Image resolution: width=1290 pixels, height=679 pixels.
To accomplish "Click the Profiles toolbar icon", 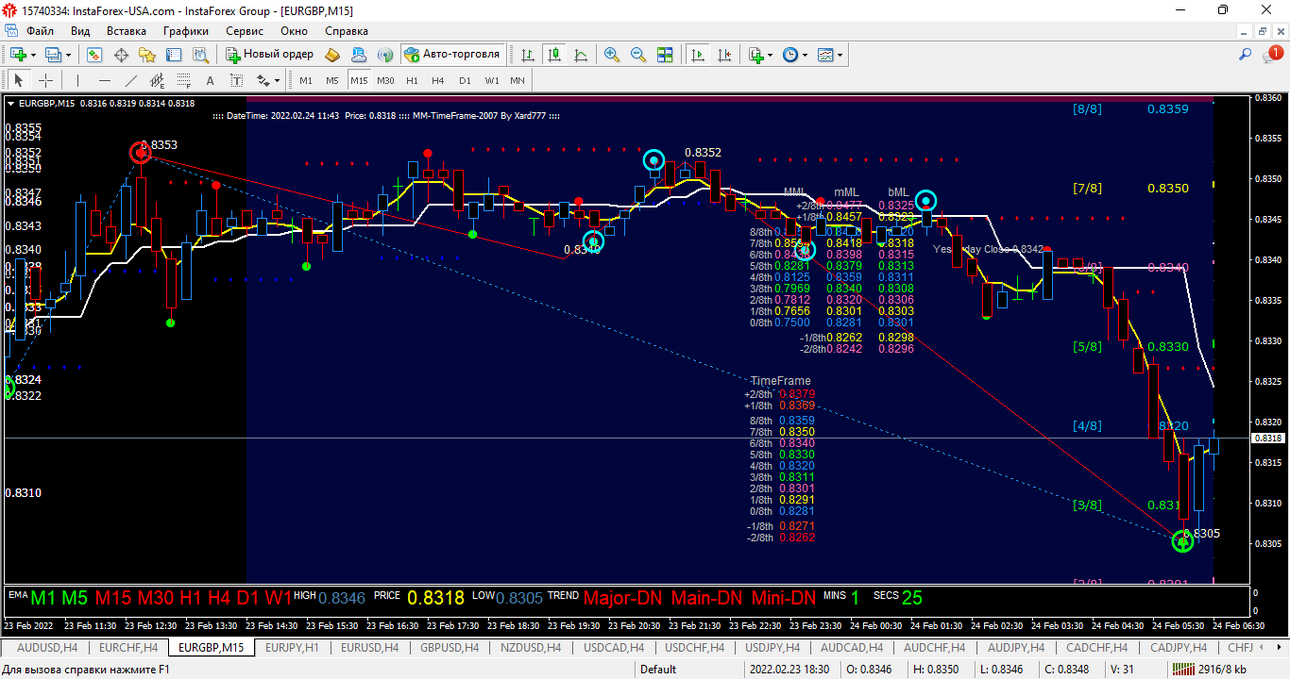I will pyautogui.click(x=54, y=54).
